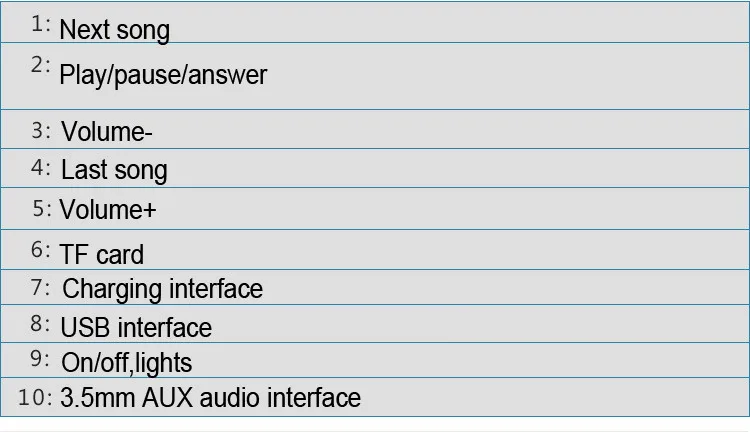750x432 pixels.
Task: Click the 'Volume+' label
Action: [x=108, y=210]
